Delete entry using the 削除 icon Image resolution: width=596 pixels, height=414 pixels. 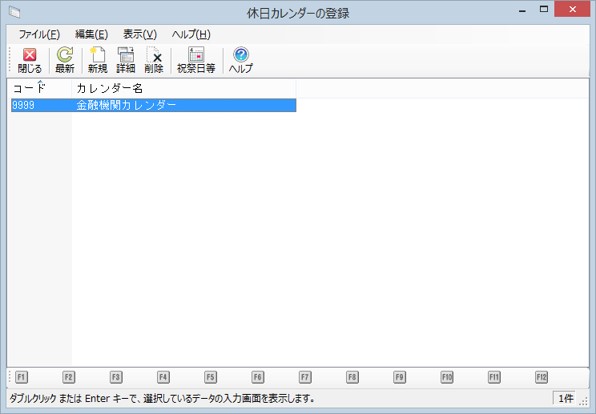pos(154,60)
